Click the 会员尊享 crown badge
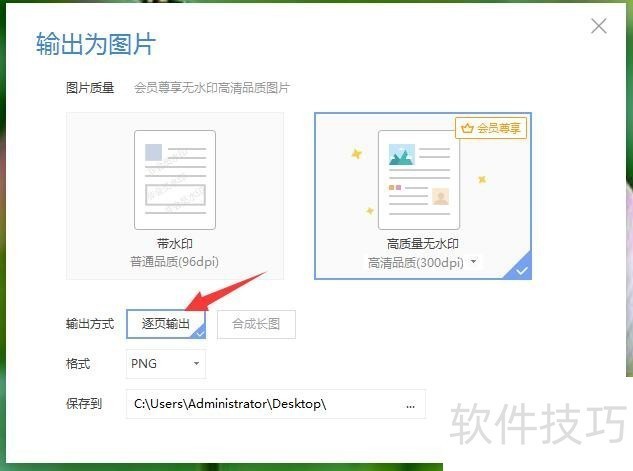The width and height of the screenshot is (633, 471). point(491,128)
